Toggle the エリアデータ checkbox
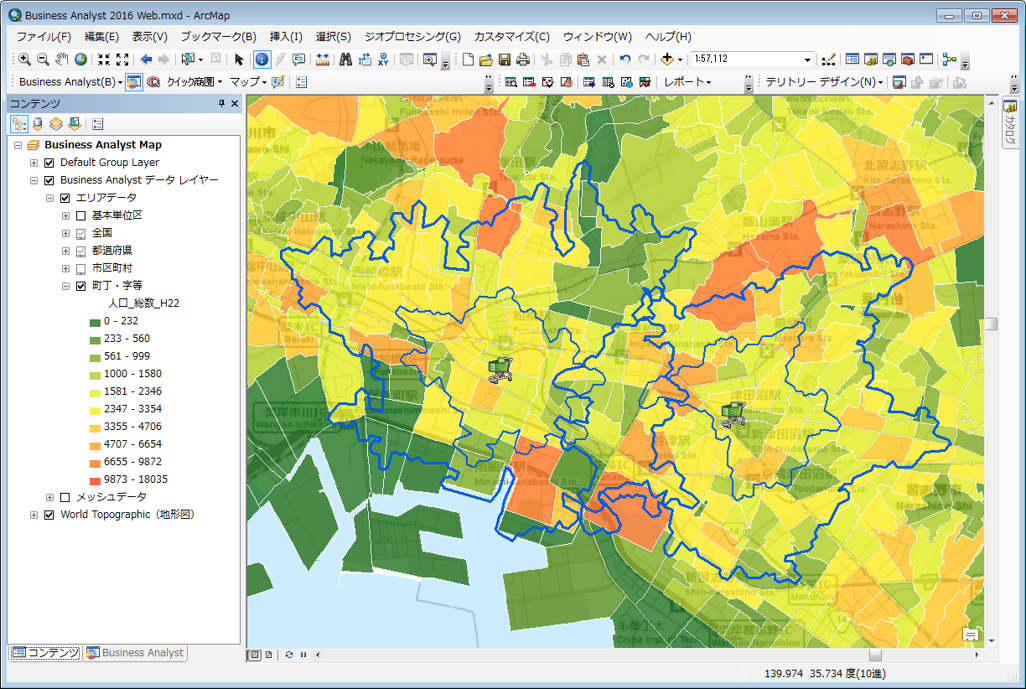 coord(65,198)
